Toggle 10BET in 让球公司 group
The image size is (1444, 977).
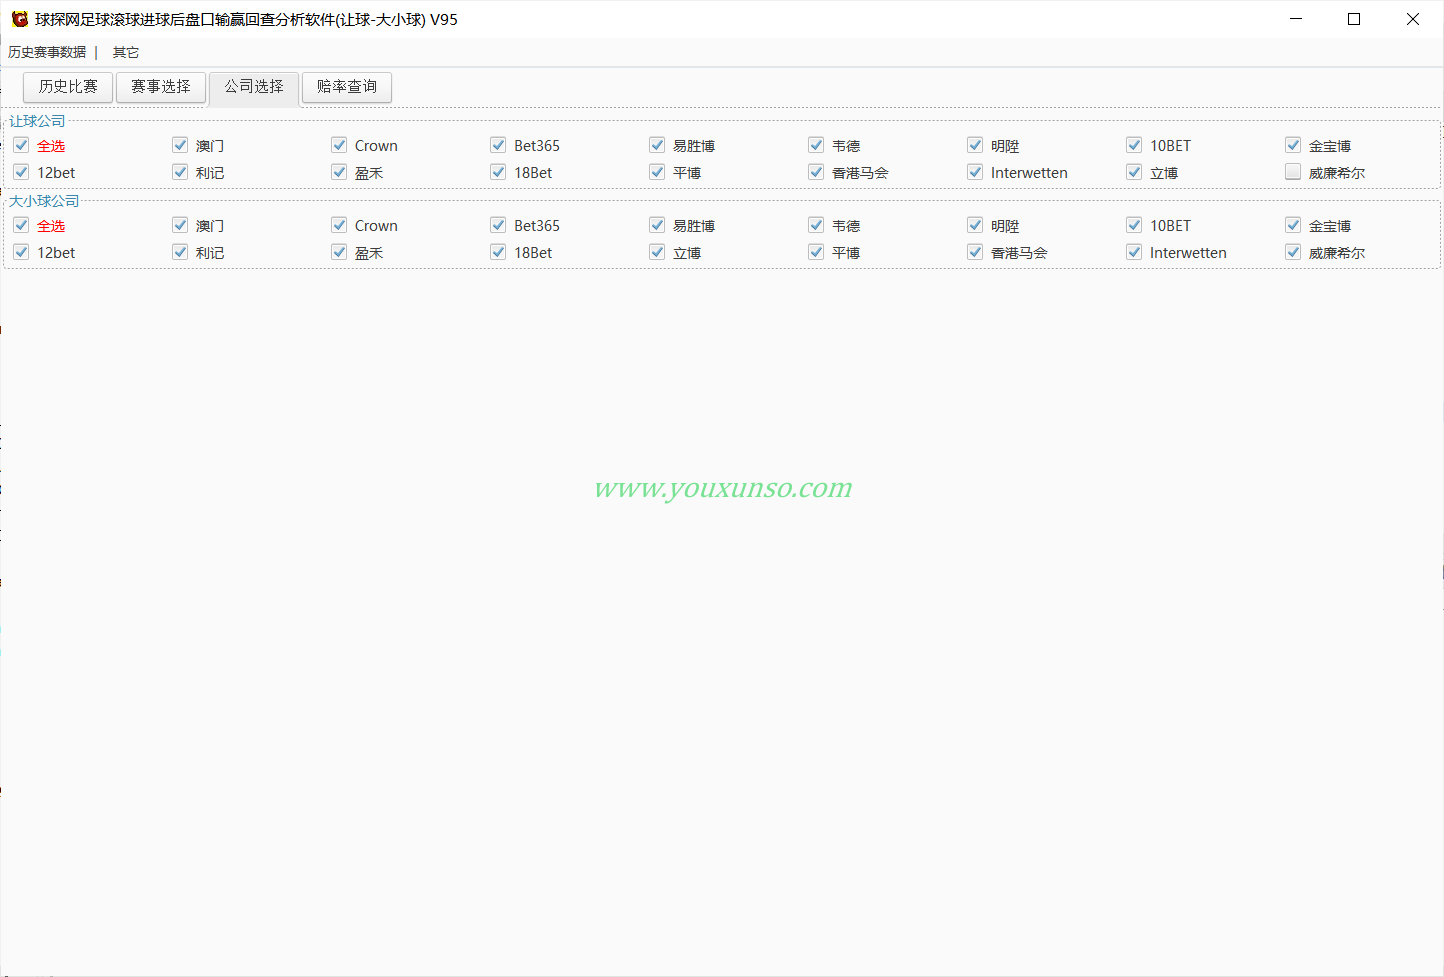(x=1134, y=145)
